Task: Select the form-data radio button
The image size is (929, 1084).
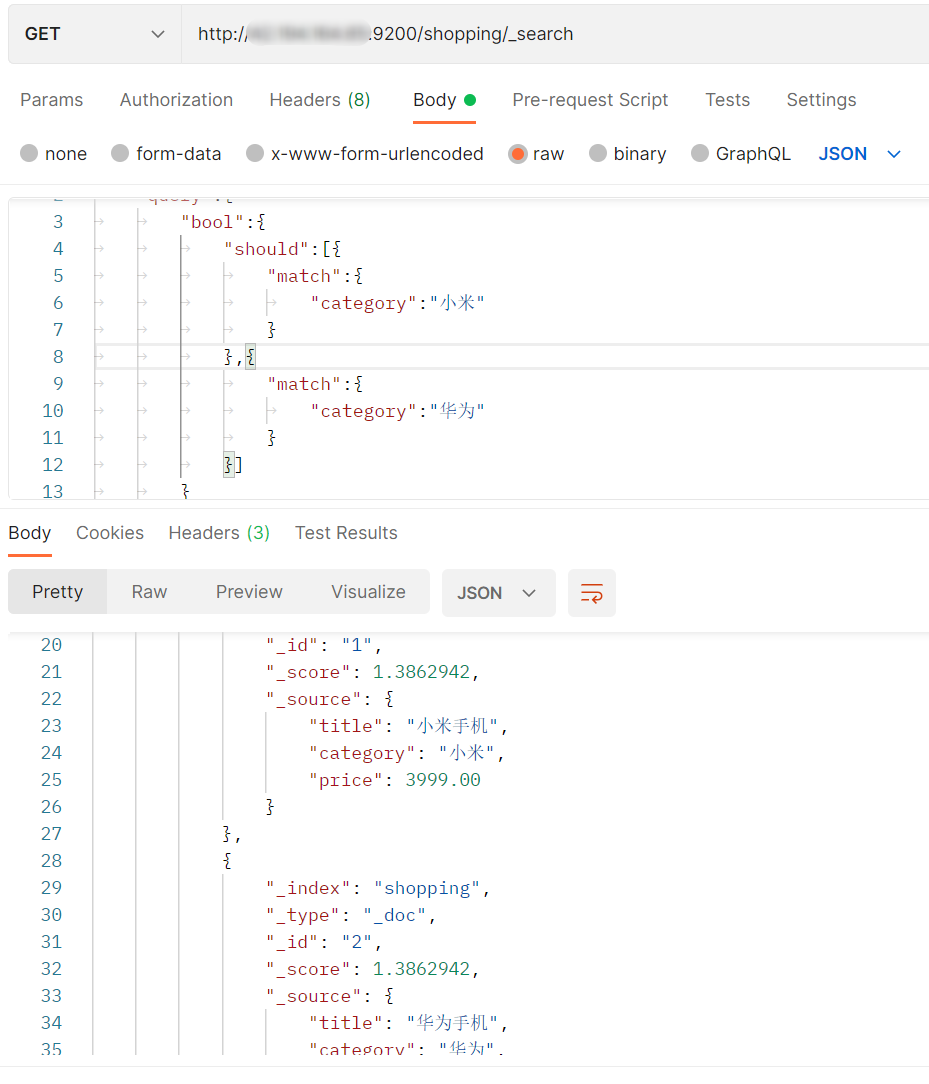Action: point(121,154)
